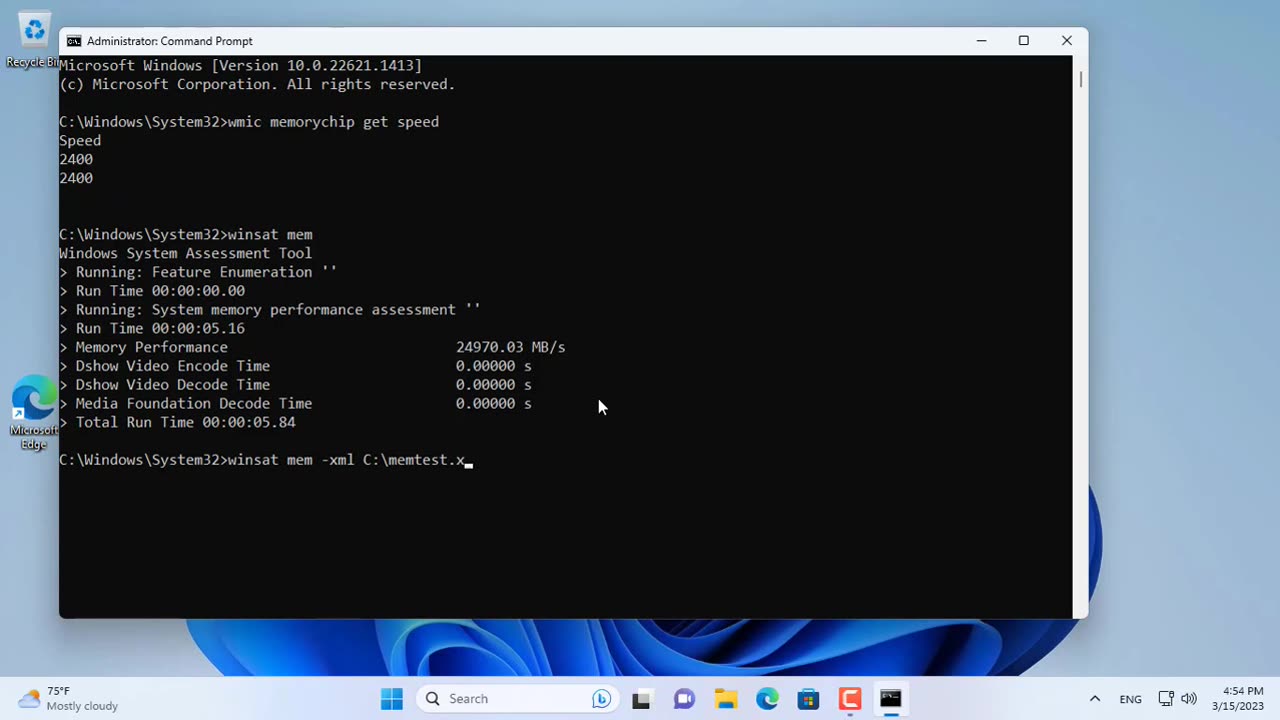The width and height of the screenshot is (1280, 720).
Task: Click the 'Dshow Video Decode Time' line
Action: tap(295, 385)
